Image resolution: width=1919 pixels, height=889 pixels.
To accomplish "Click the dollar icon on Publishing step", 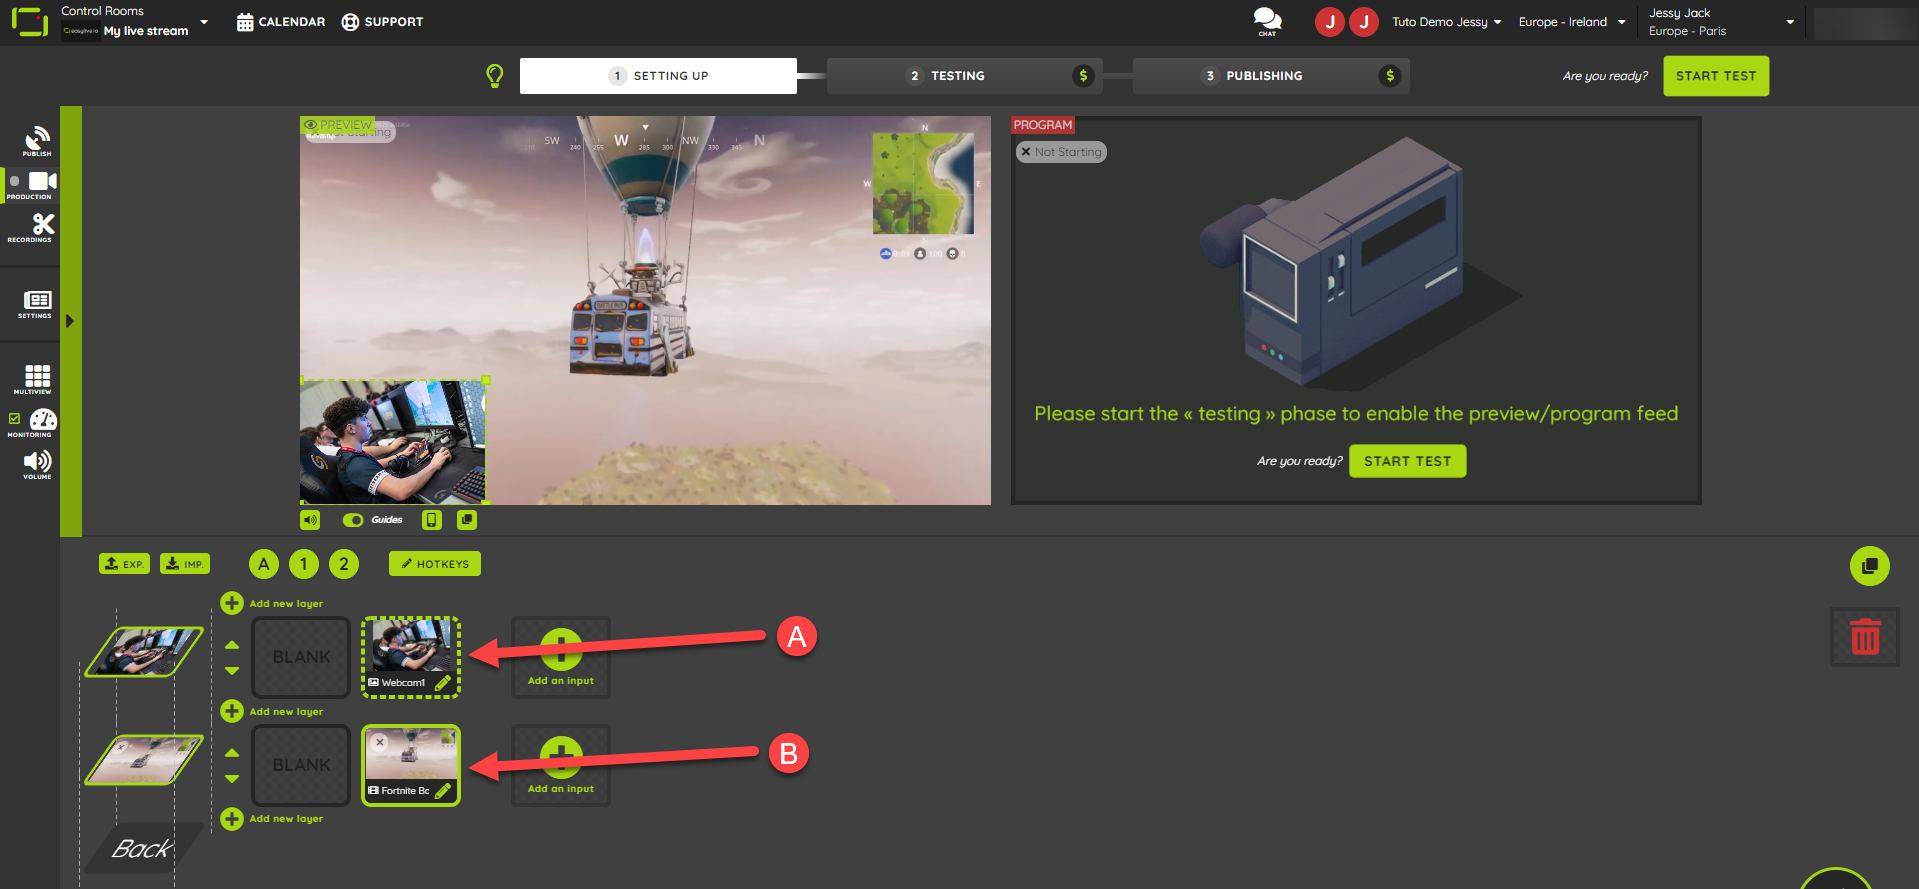I will point(1390,76).
